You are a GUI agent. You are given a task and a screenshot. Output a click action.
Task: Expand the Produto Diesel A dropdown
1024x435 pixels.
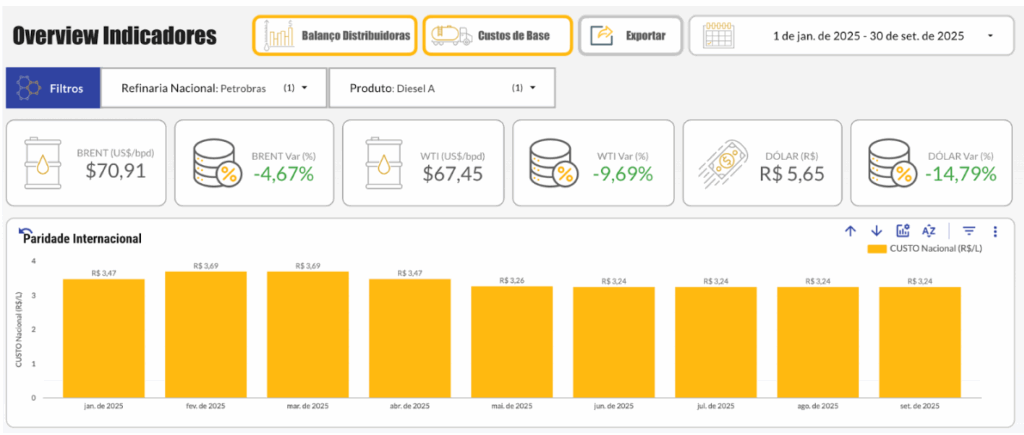coord(533,88)
